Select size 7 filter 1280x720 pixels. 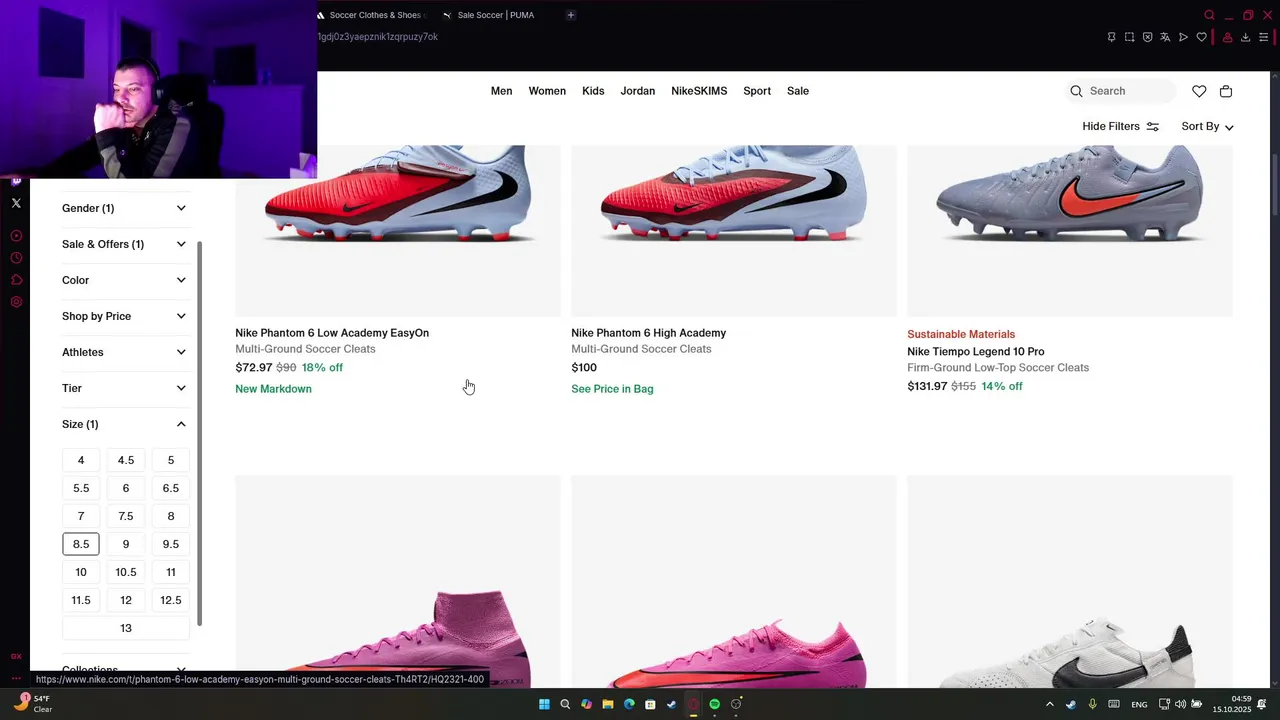click(81, 516)
